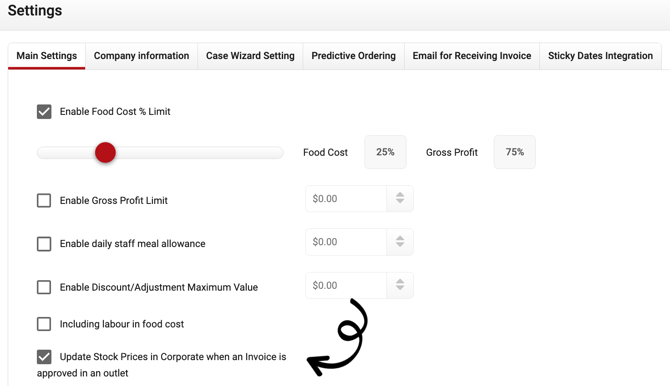Click the Settings page heading
Screen dimensions: 670x386
point(35,10)
